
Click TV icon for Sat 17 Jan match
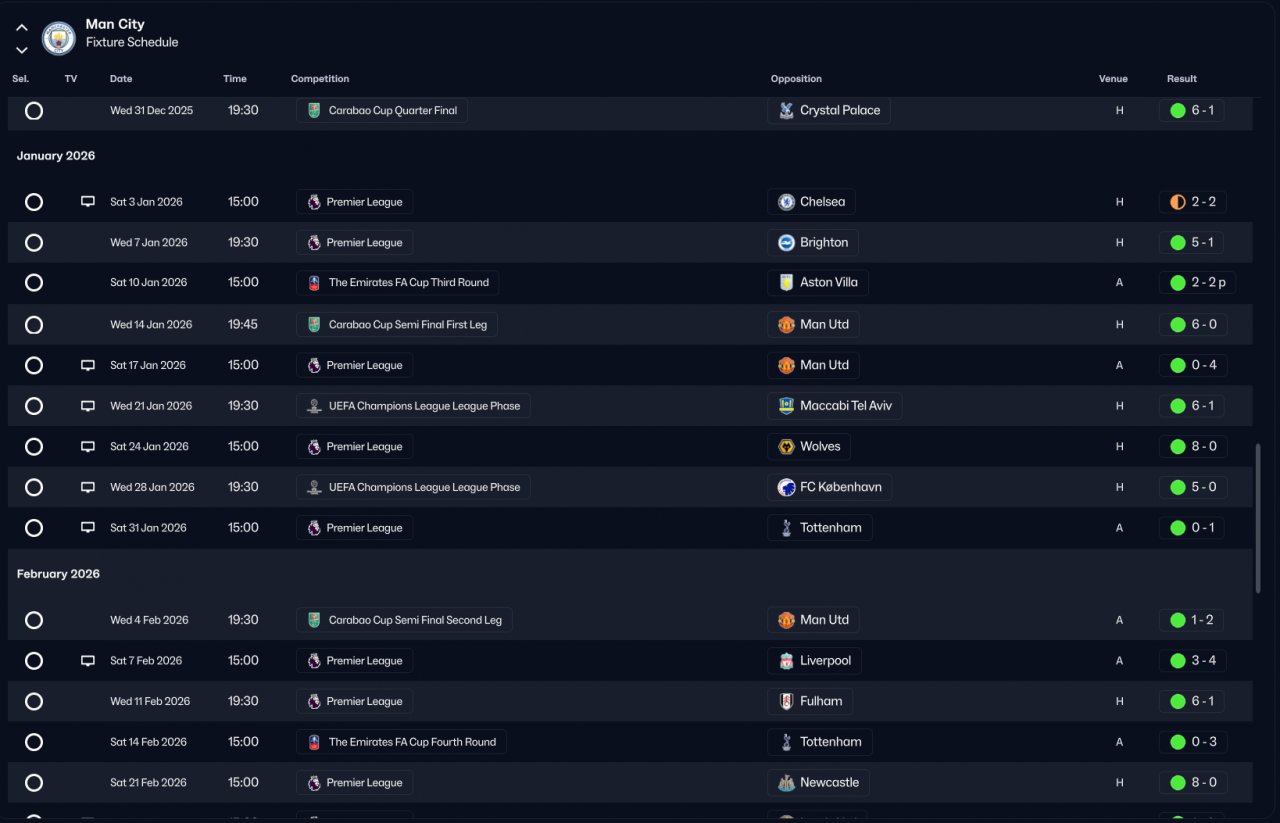click(x=88, y=366)
